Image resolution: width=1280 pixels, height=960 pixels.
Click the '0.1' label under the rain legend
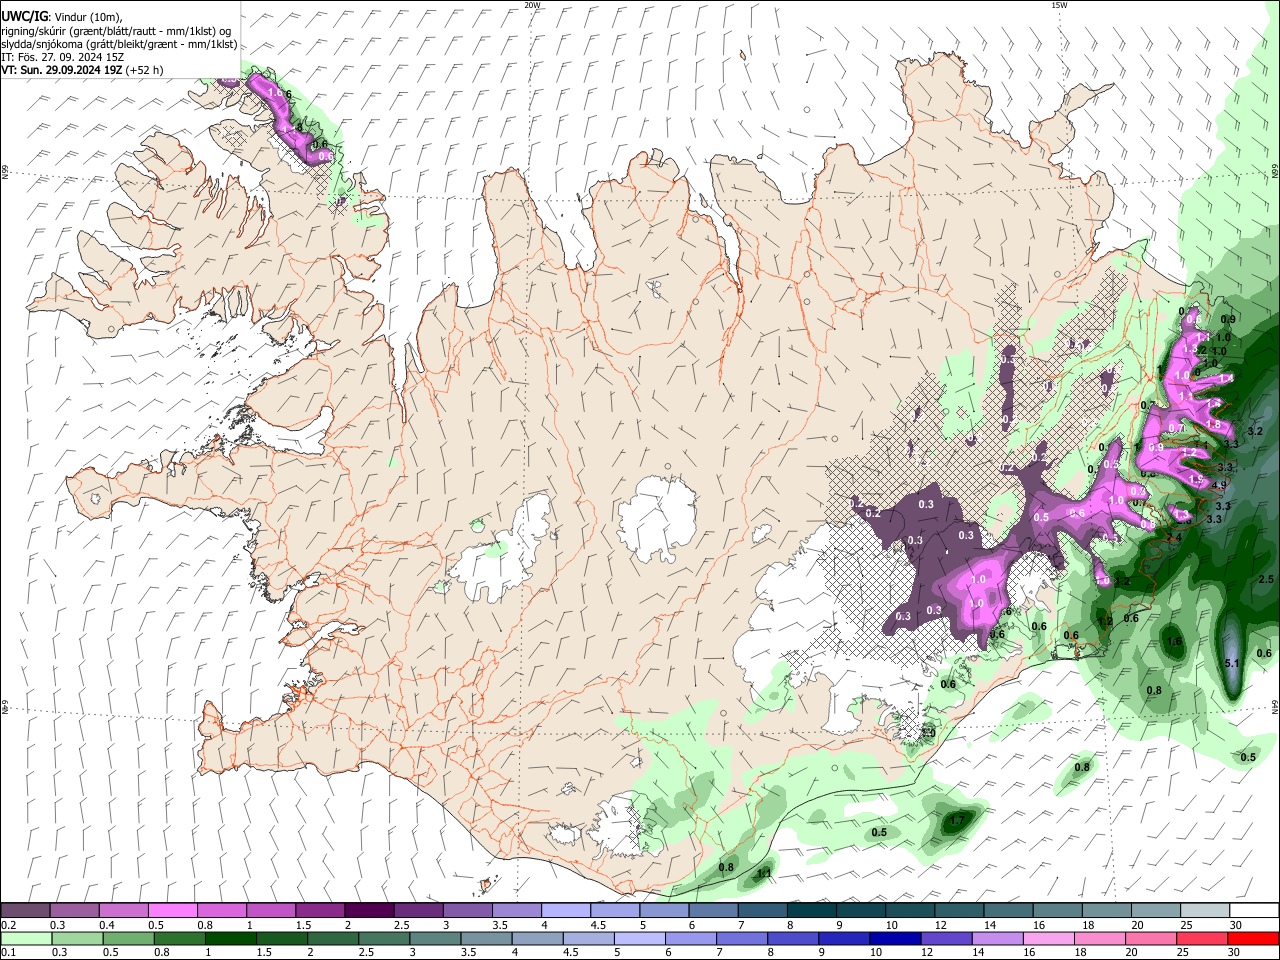point(8,953)
